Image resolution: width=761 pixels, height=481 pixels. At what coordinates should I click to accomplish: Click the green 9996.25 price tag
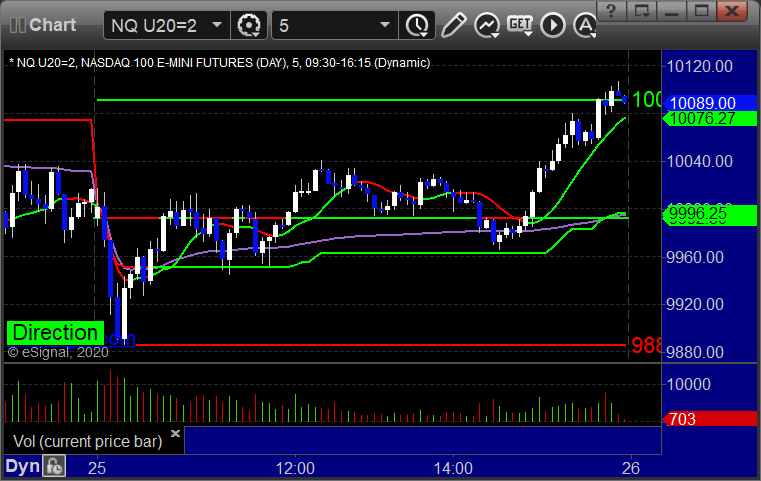click(710, 214)
